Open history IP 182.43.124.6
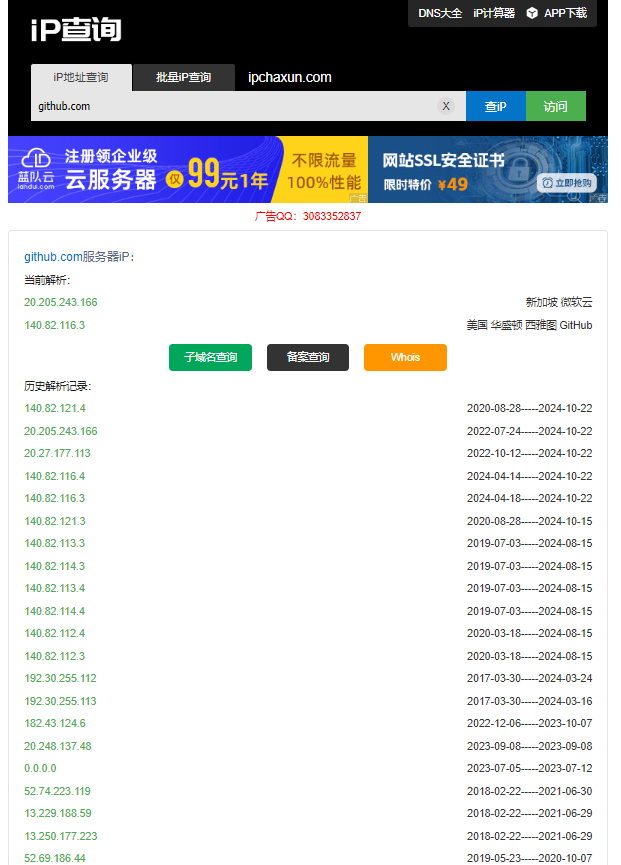Image resolution: width=621 pixels, height=865 pixels. pos(55,723)
